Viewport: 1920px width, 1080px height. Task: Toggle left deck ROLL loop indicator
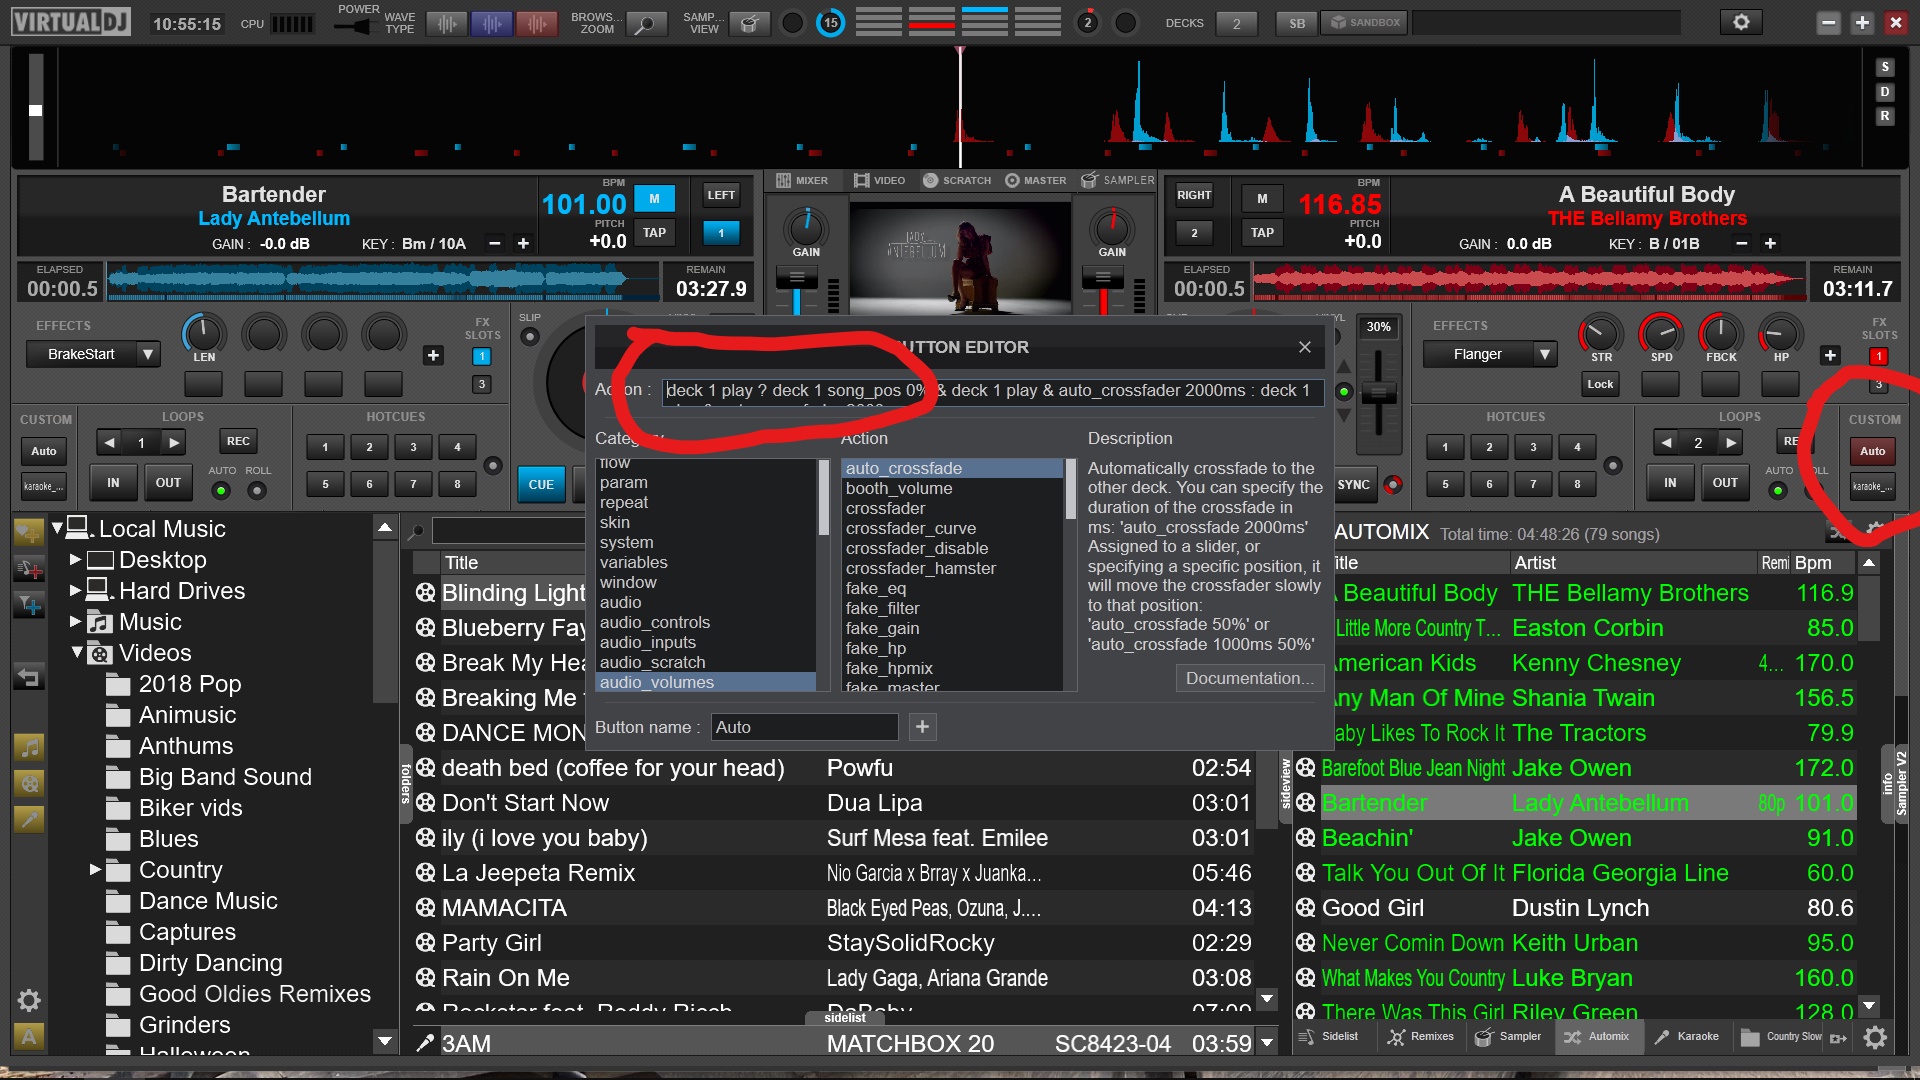point(257,490)
